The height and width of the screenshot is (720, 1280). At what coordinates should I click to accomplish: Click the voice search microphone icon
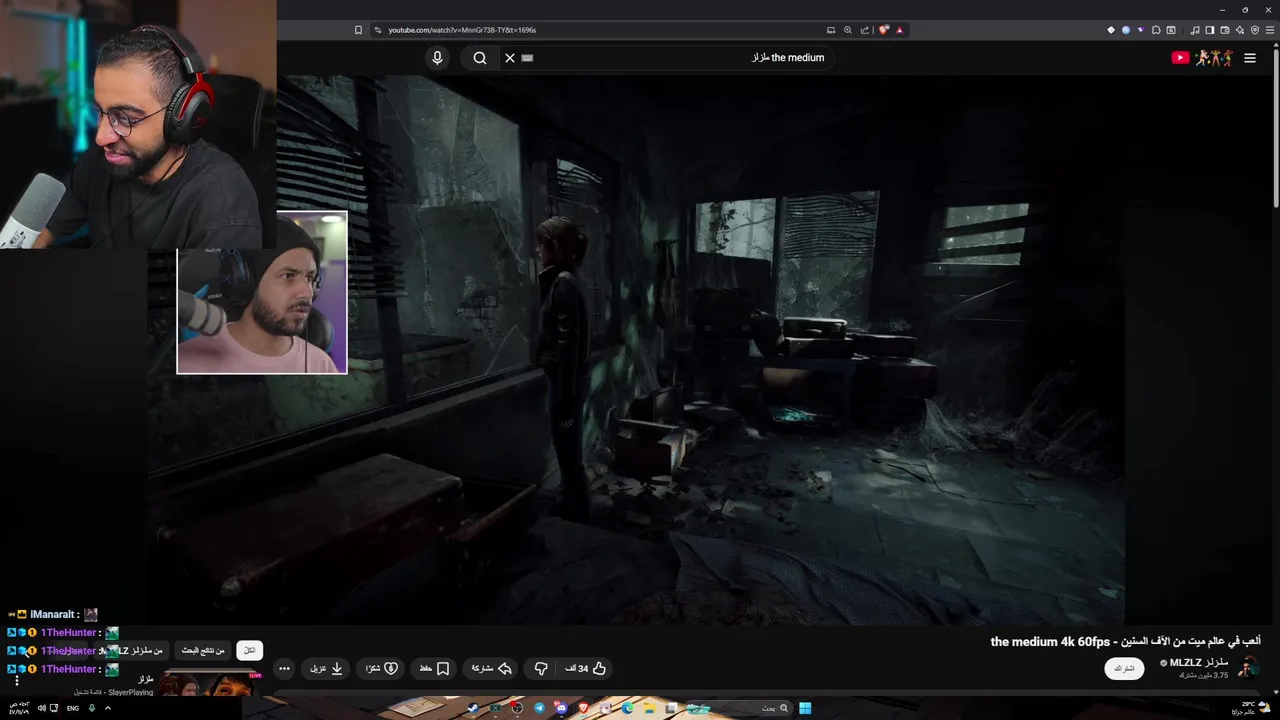pos(437,58)
